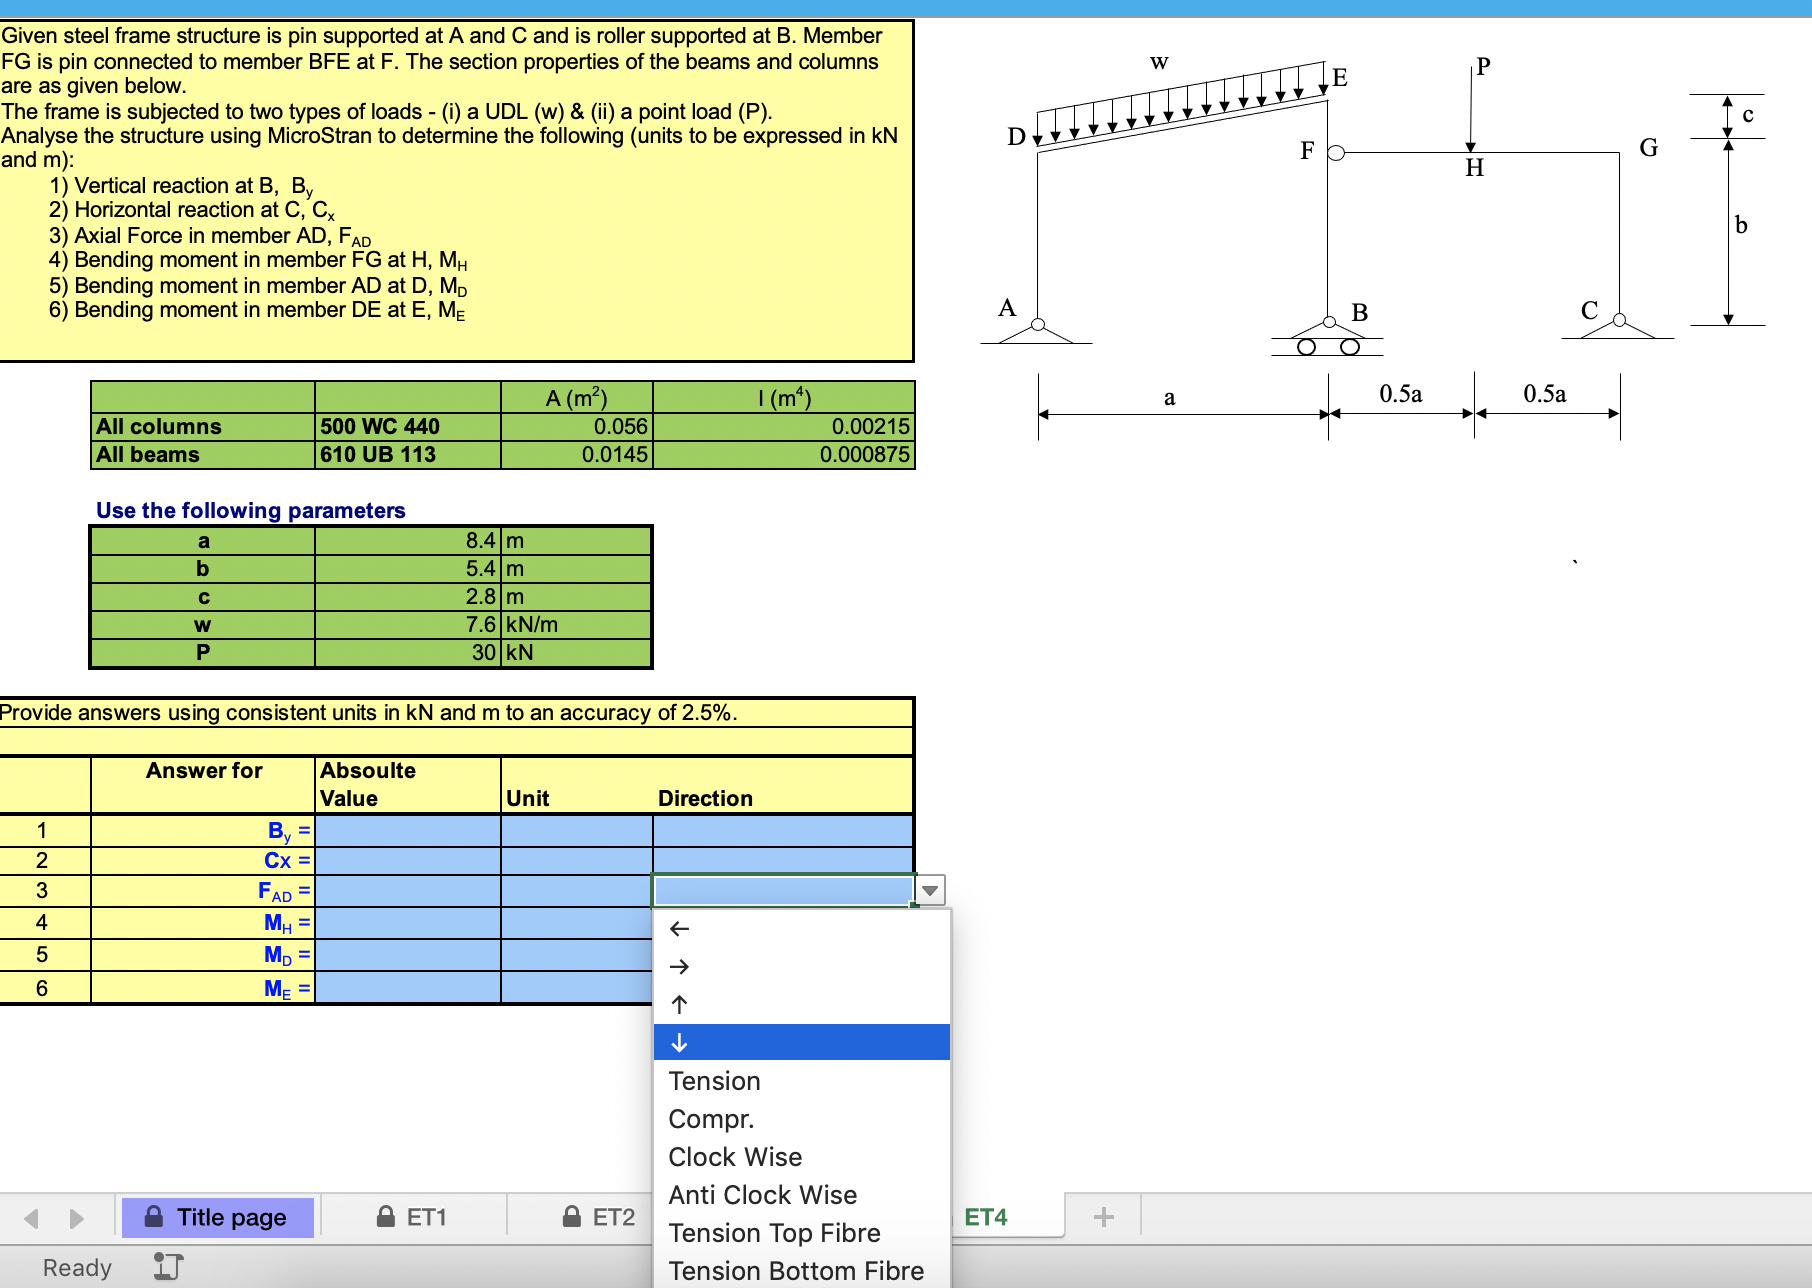Viewport: 1812px width, 1288px height.
Task: Add a new sheet with the plus button
Action: pos(1103,1216)
